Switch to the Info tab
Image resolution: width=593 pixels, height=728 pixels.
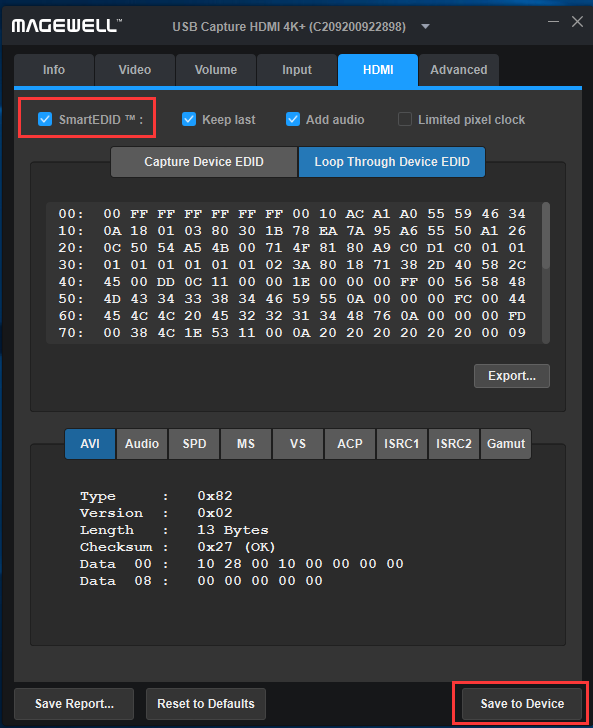tap(54, 70)
